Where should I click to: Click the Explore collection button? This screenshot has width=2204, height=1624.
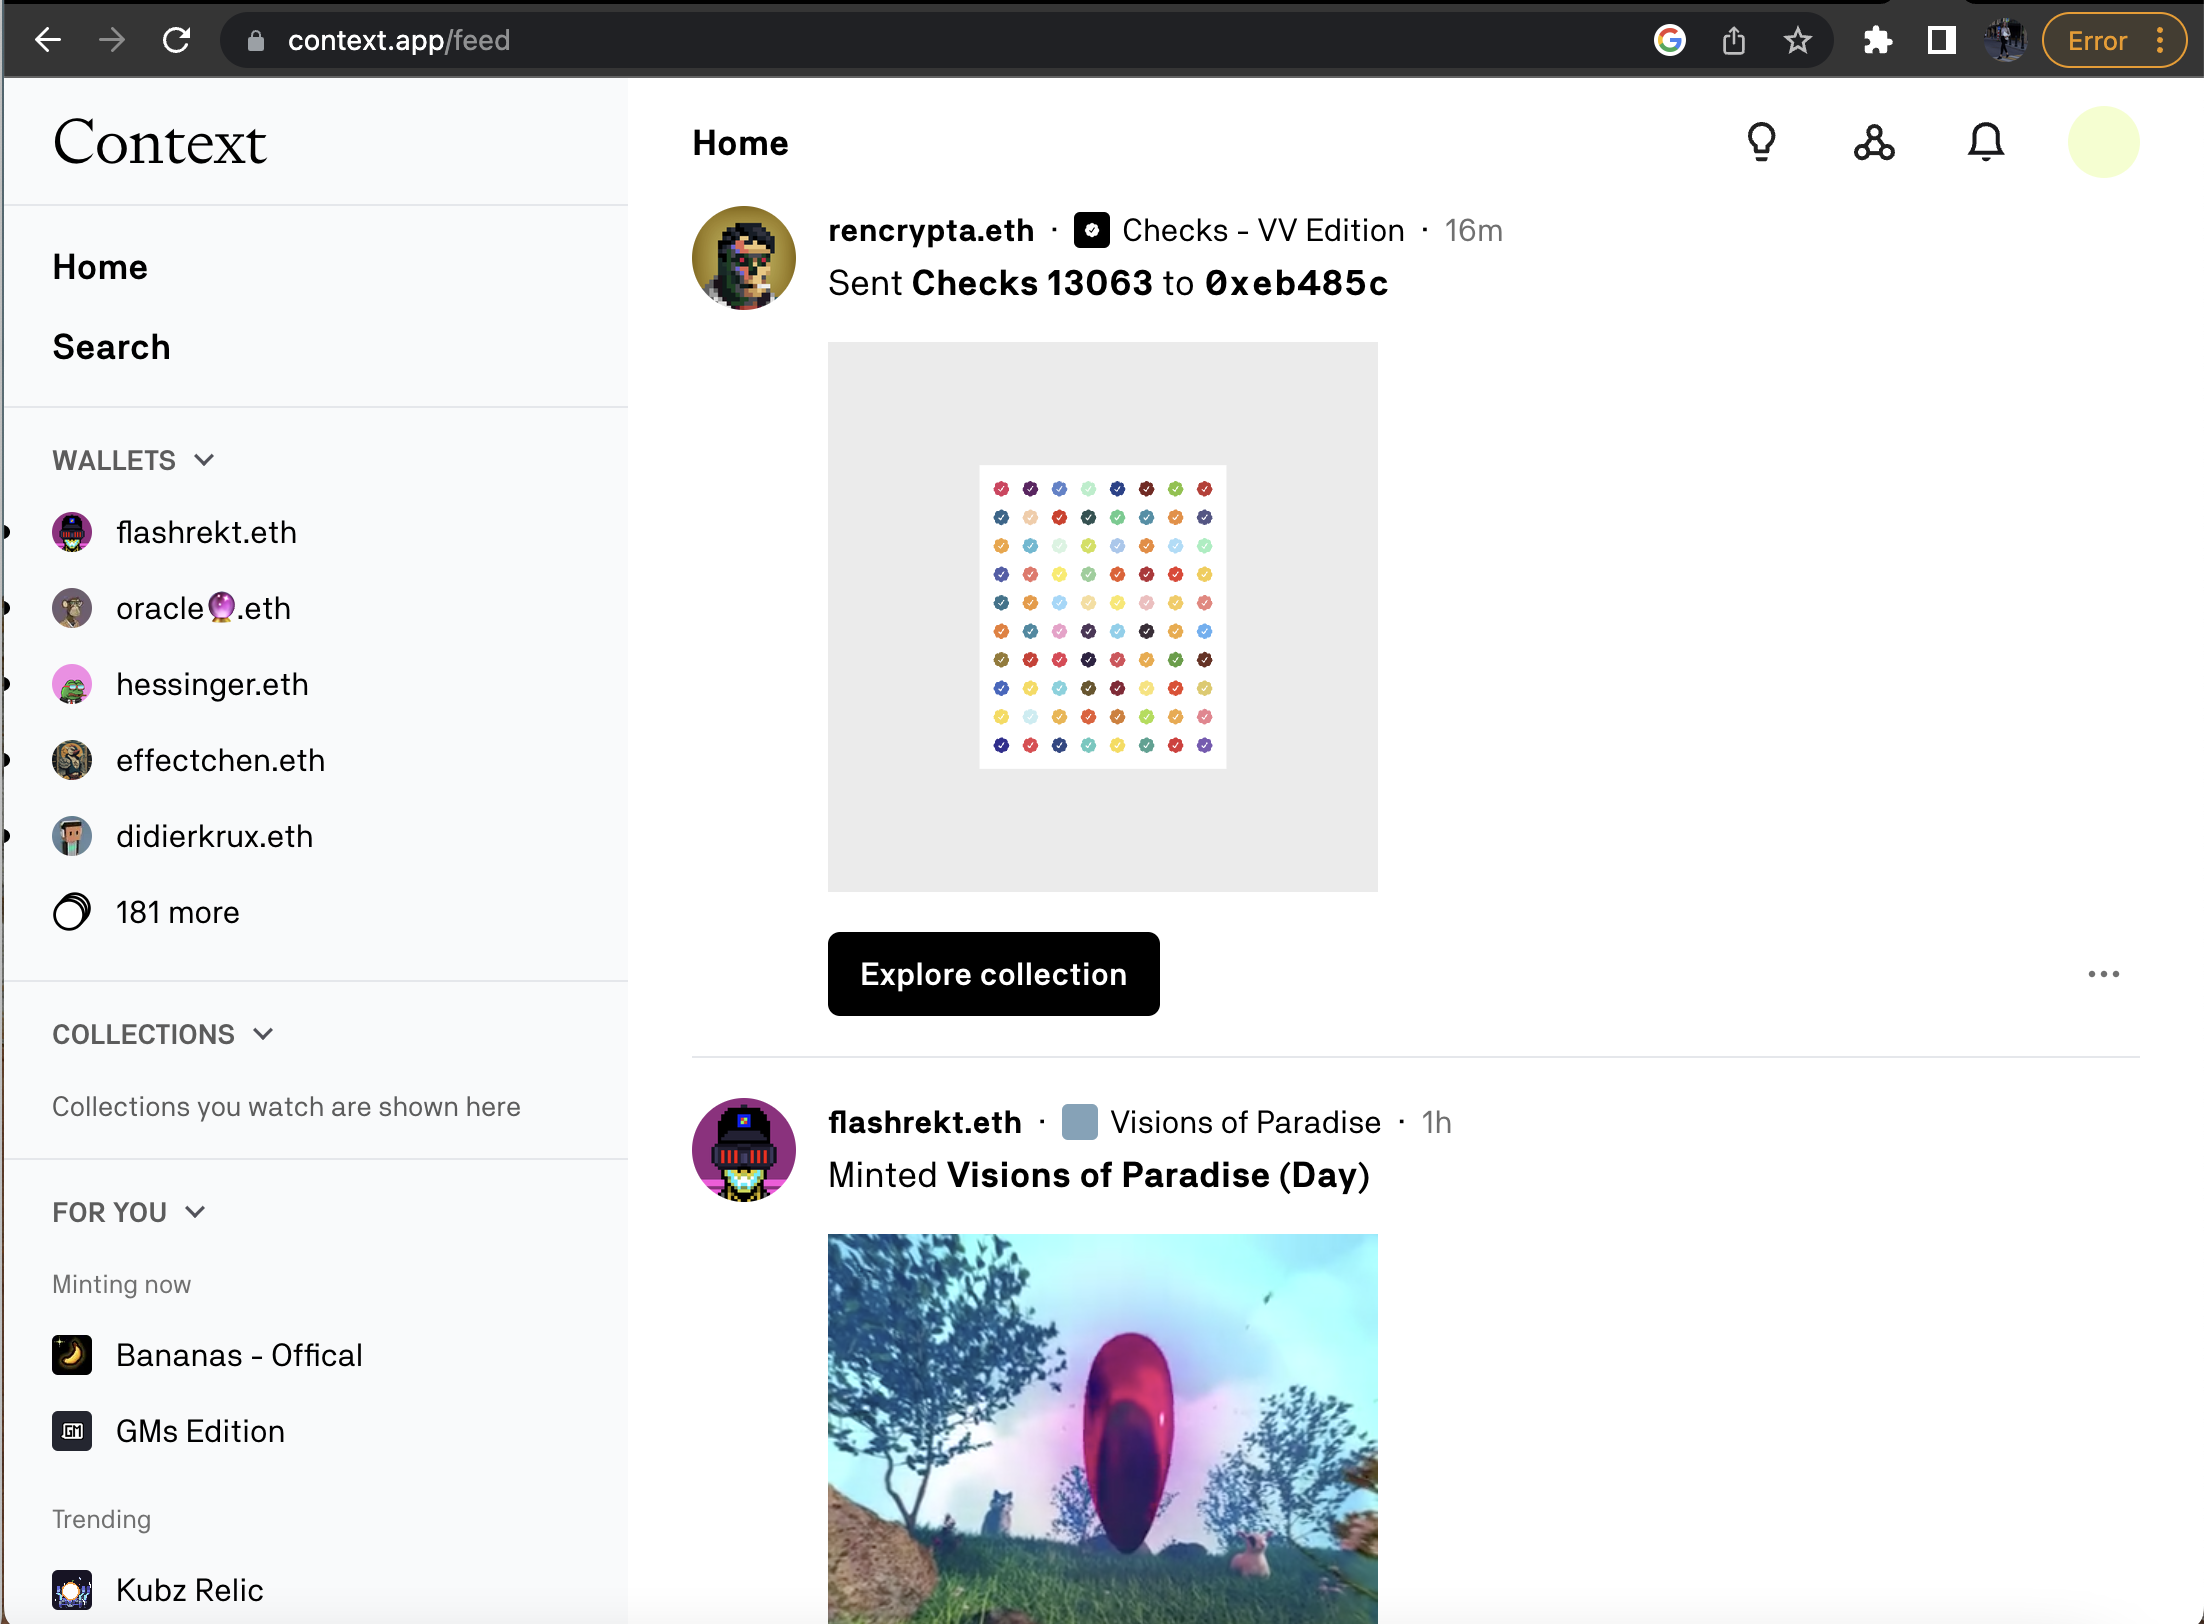pyautogui.click(x=993, y=974)
